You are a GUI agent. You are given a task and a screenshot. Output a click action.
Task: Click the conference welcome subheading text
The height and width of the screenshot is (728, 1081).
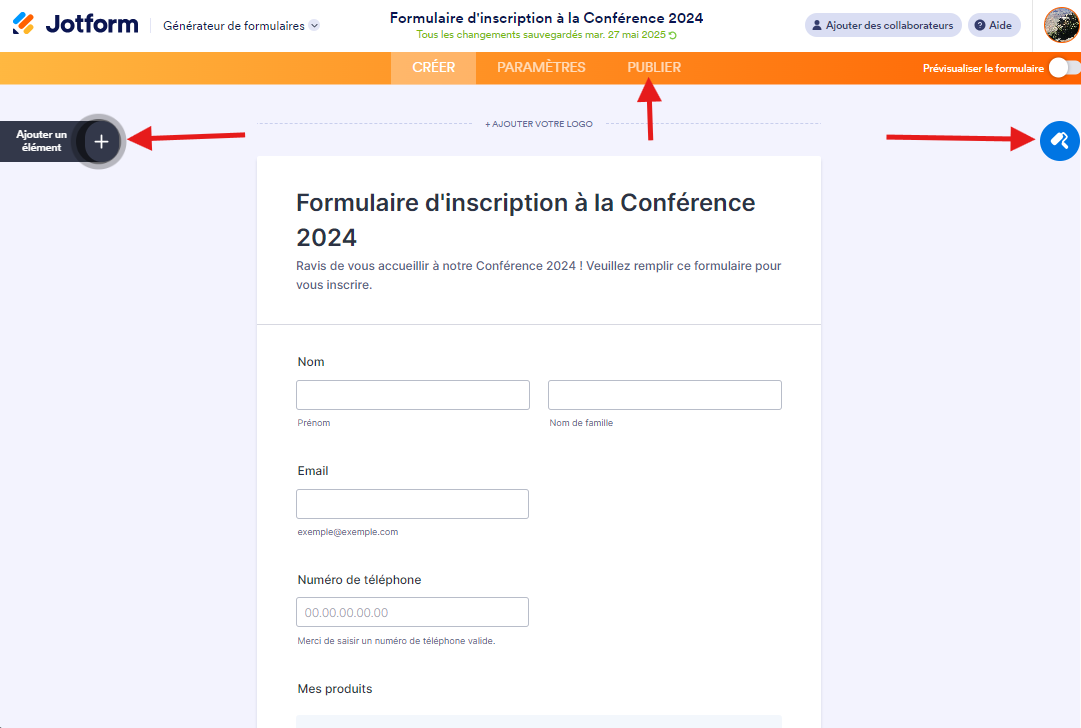coord(538,275)
